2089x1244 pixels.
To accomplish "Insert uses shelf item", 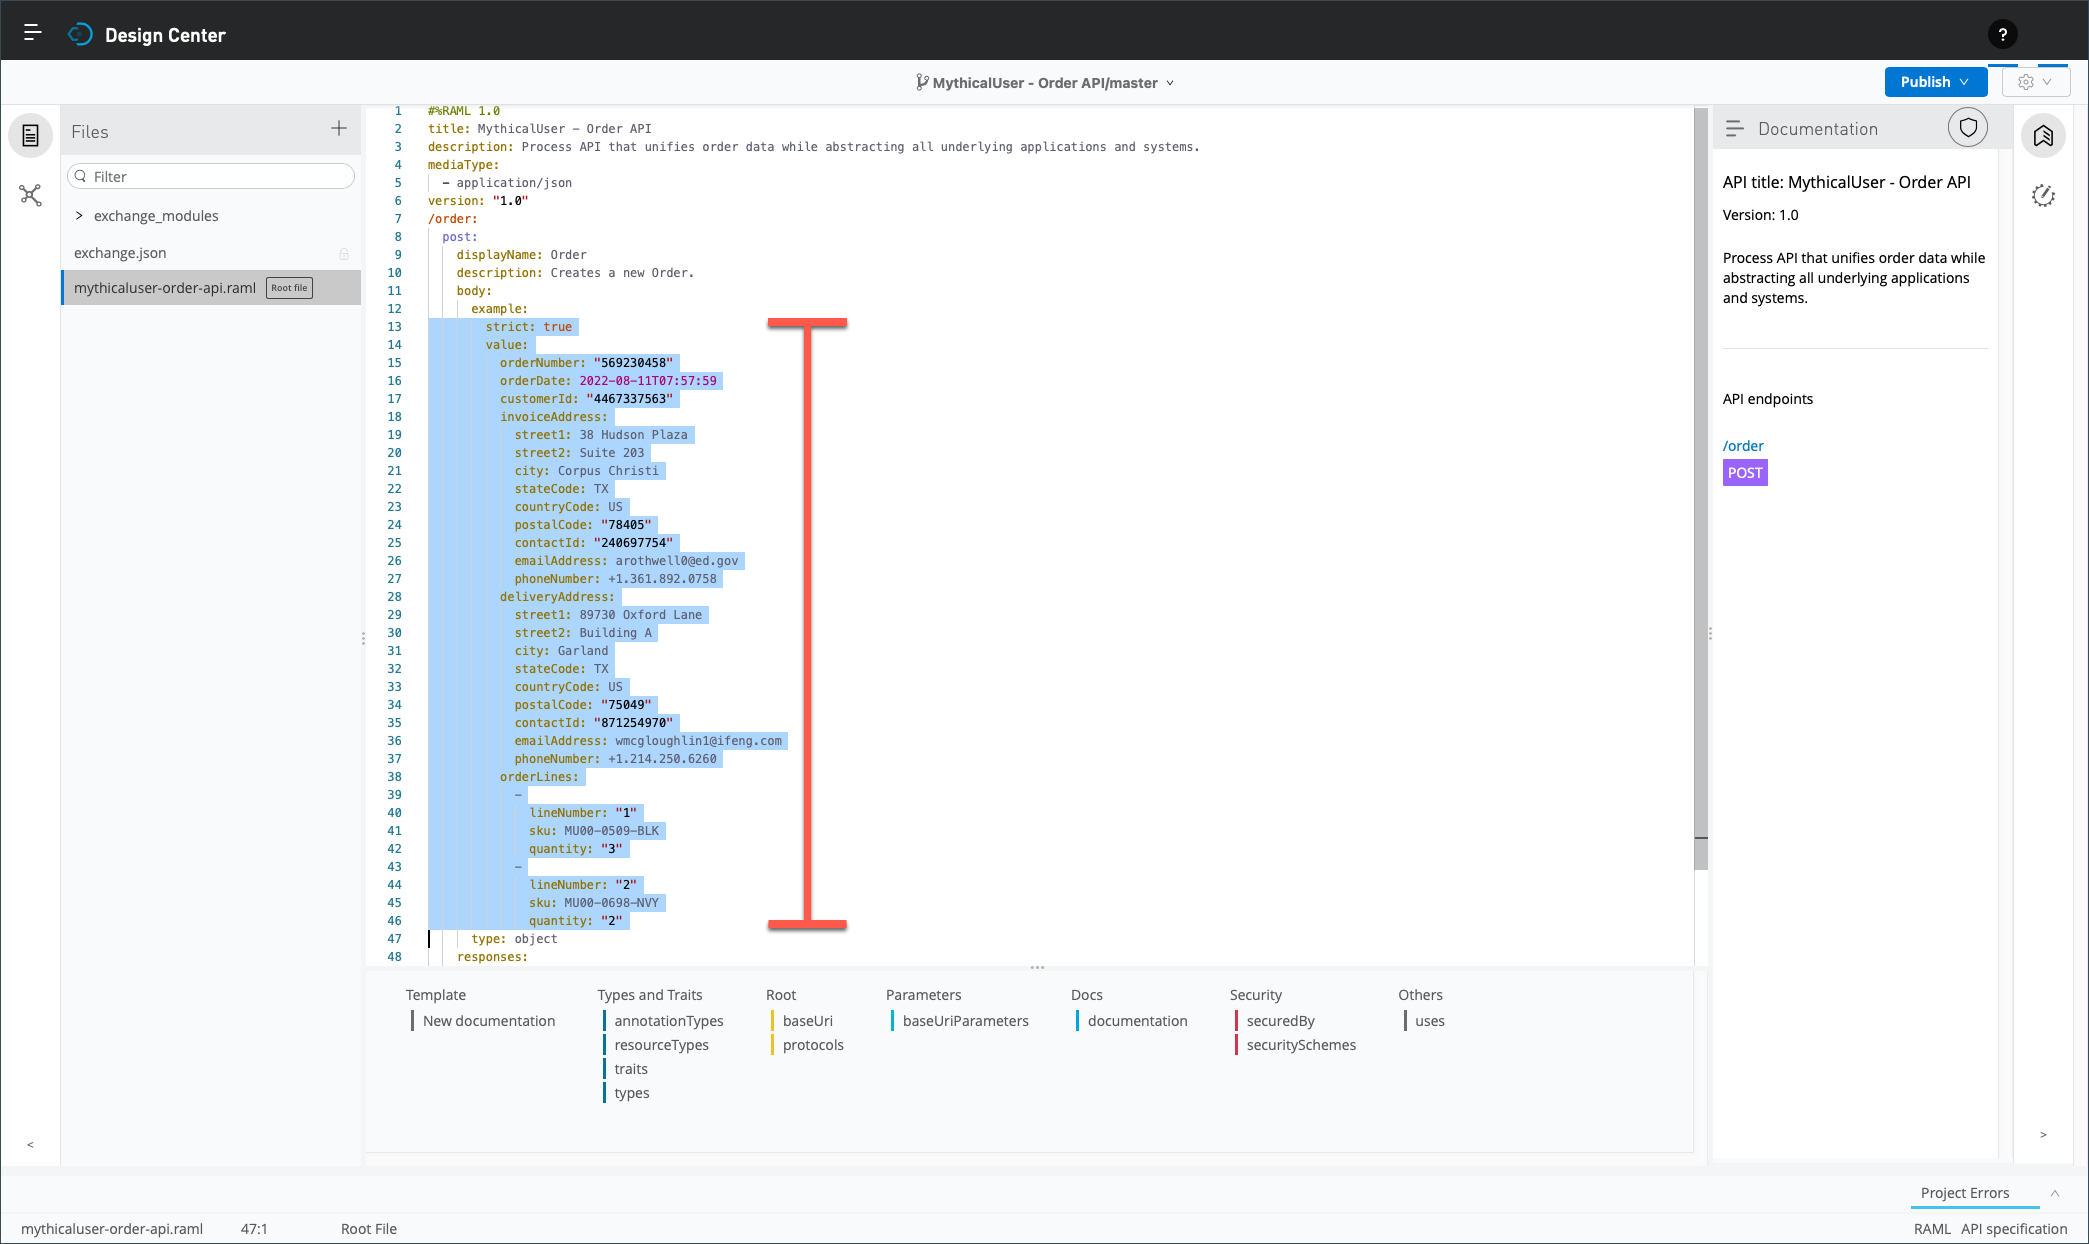I will 1429,1021.
